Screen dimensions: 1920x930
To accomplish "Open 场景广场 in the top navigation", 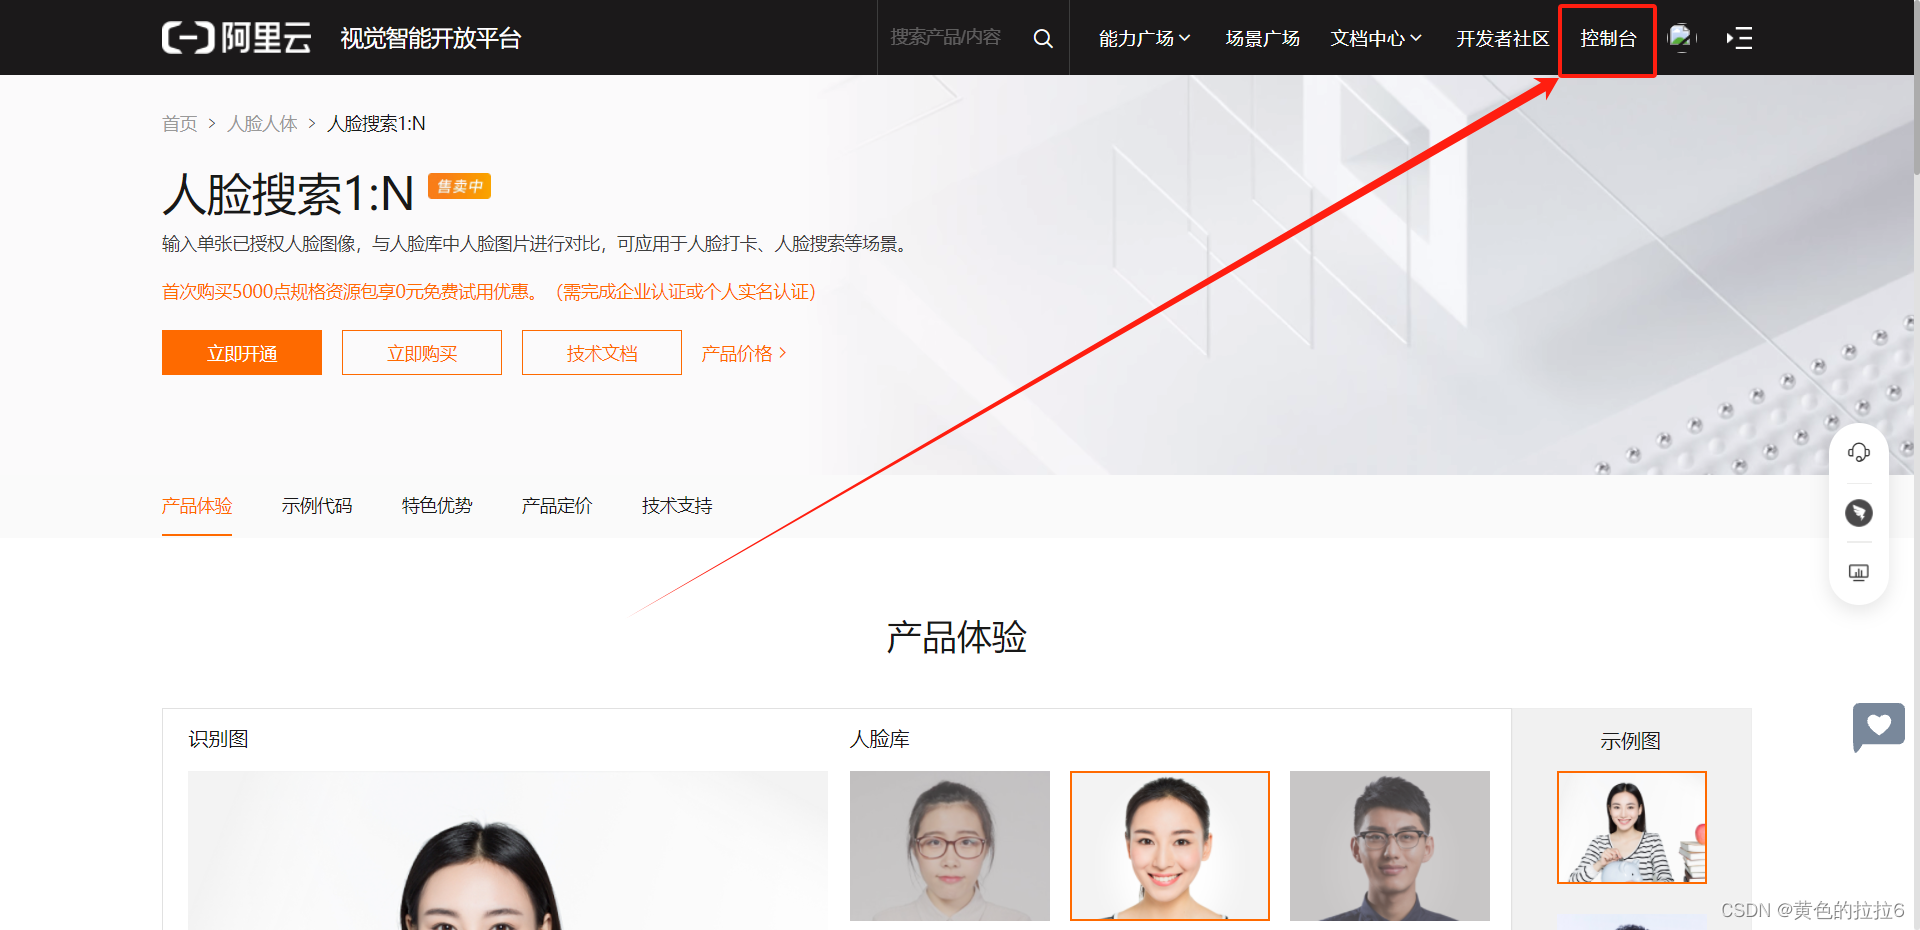I will click(x=1262, y=38).
